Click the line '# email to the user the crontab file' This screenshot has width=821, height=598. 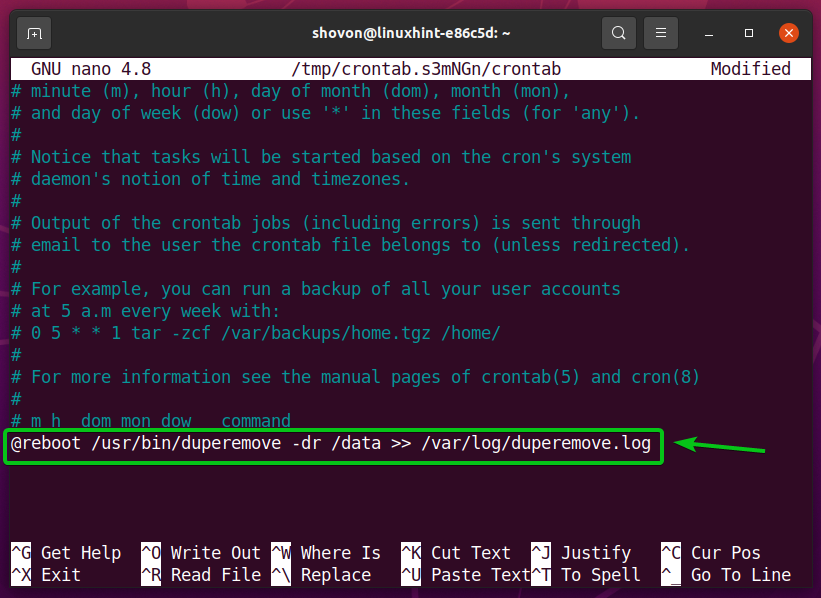pos(351,246)
